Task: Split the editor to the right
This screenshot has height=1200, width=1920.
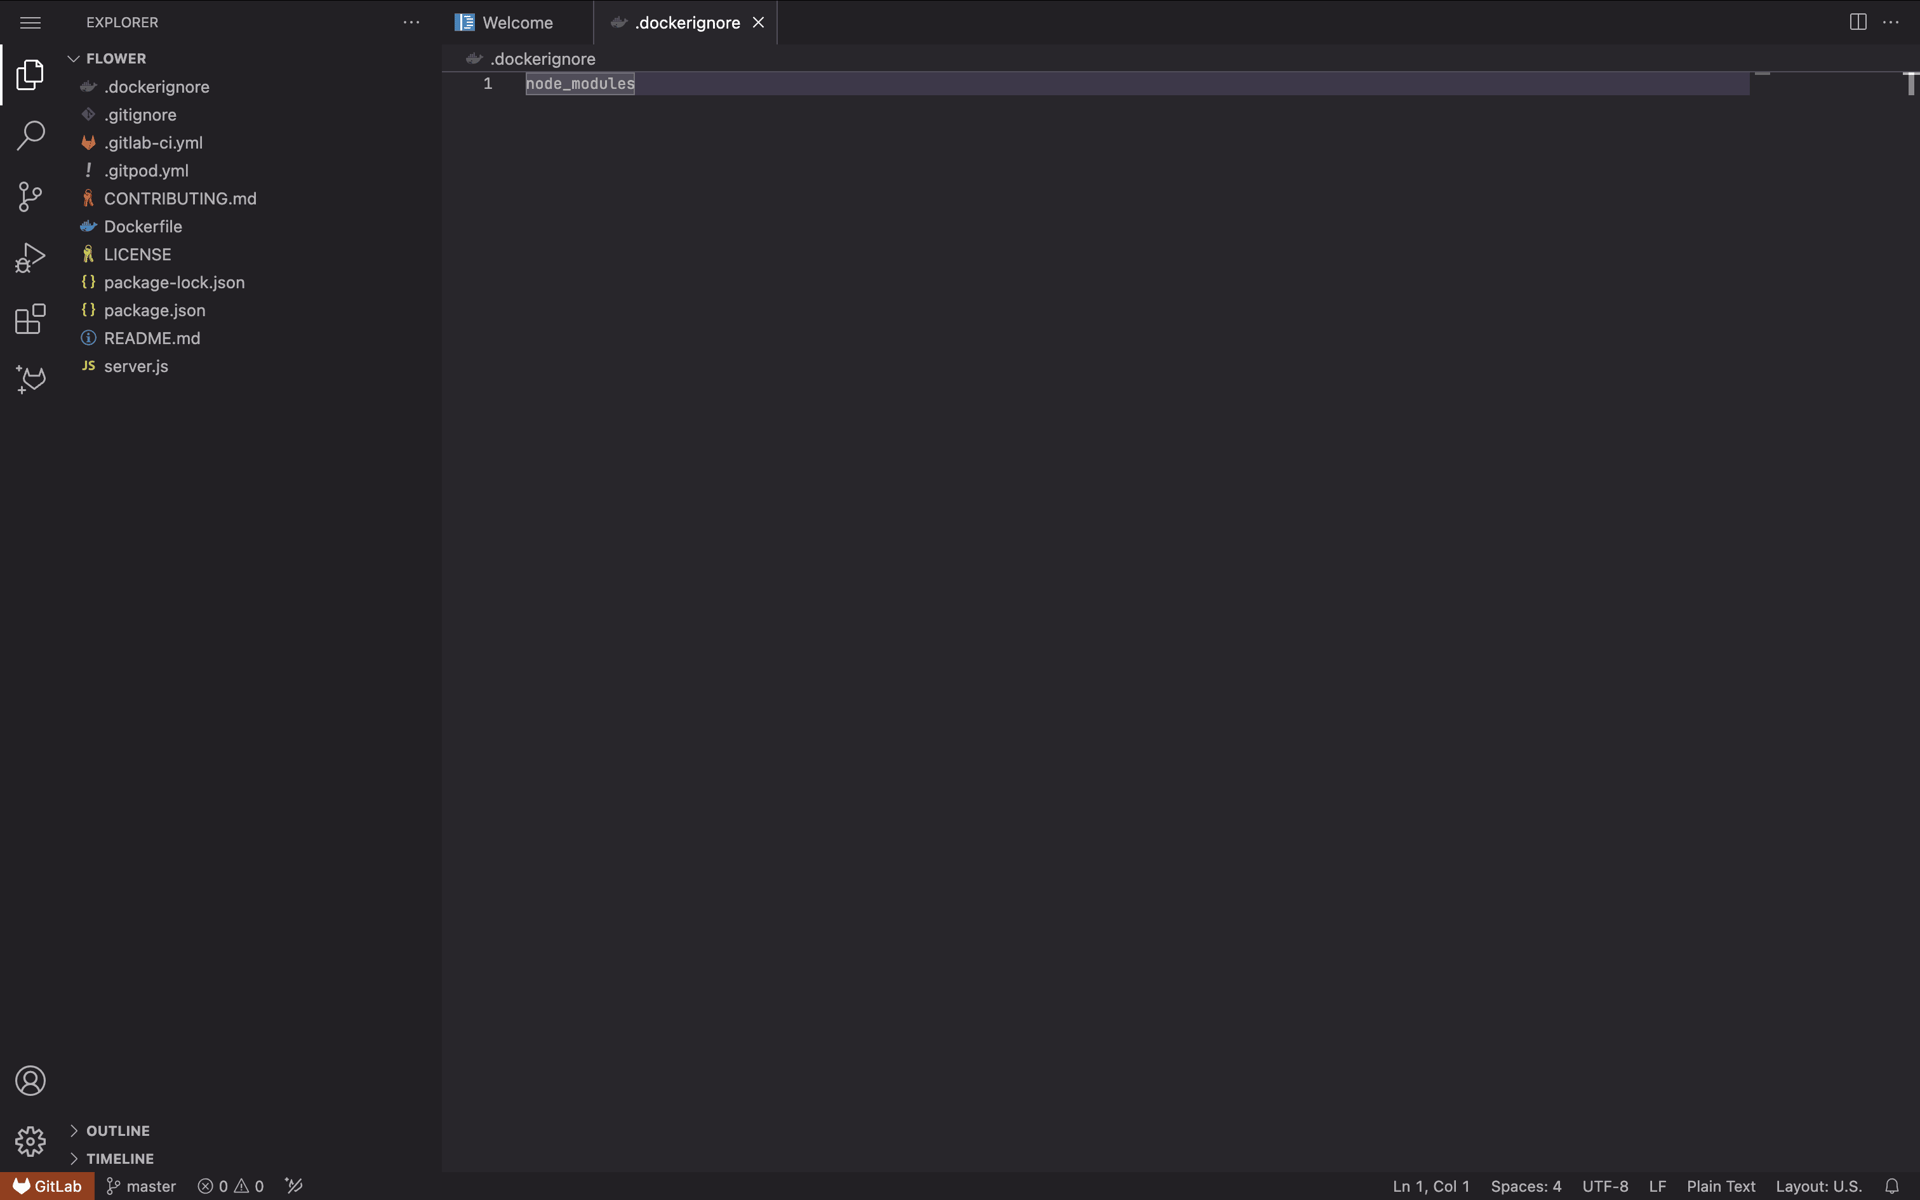Action: [1858, 22]
